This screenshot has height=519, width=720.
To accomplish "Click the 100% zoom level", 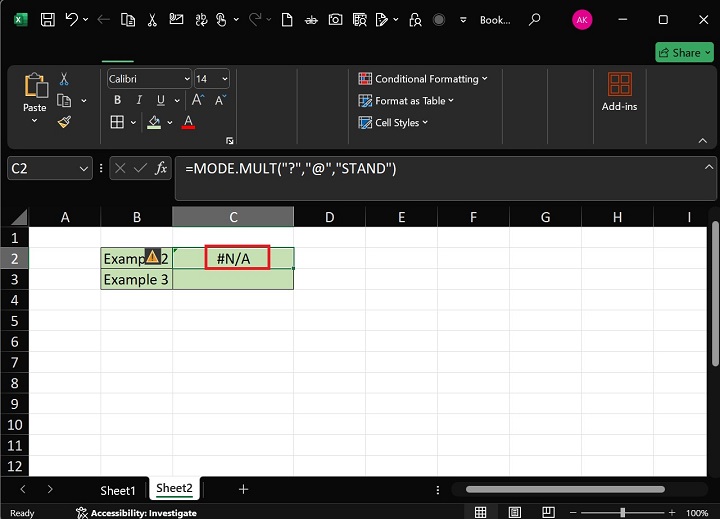I will [697, 513].
